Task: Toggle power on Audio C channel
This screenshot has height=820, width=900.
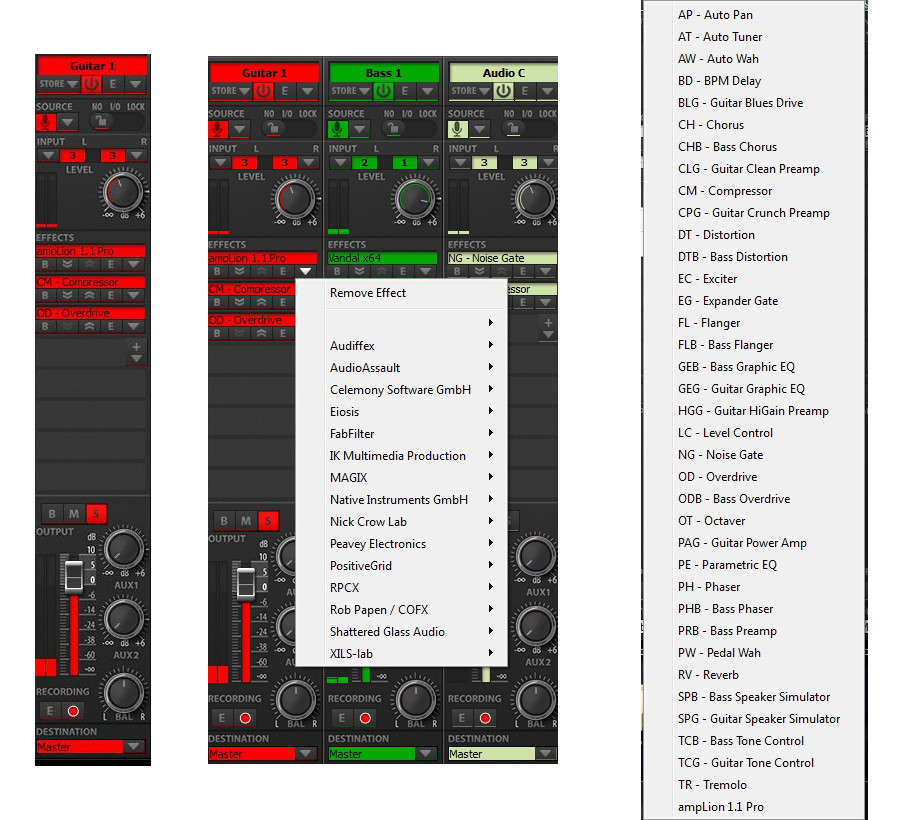Action: (x=503, y=91)
